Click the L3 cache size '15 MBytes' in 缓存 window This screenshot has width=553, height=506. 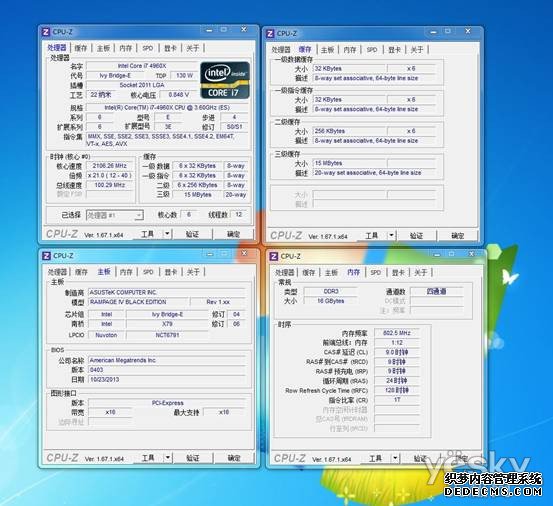pos(349,163)
